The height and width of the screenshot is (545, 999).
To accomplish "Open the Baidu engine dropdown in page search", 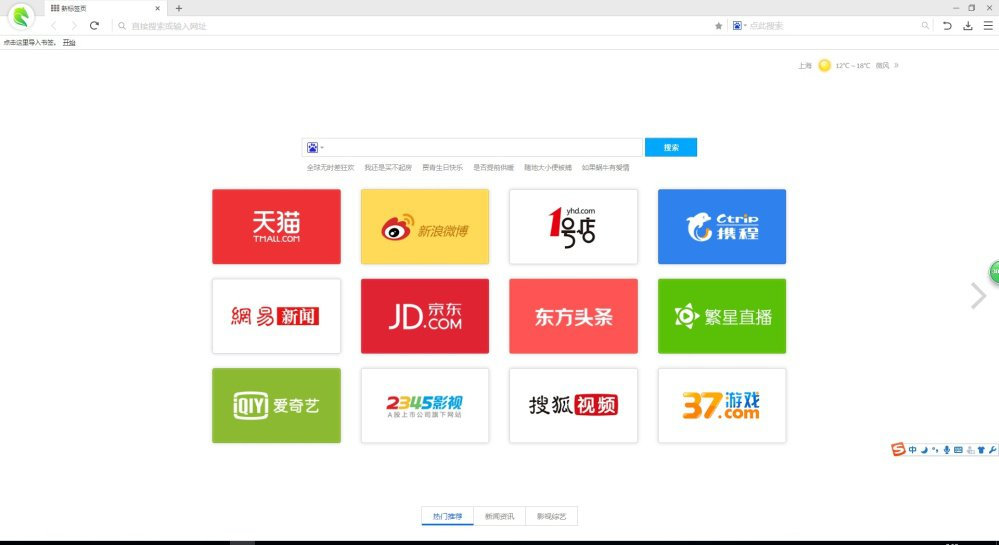I will pyautogui.click(x=315, y=147).
